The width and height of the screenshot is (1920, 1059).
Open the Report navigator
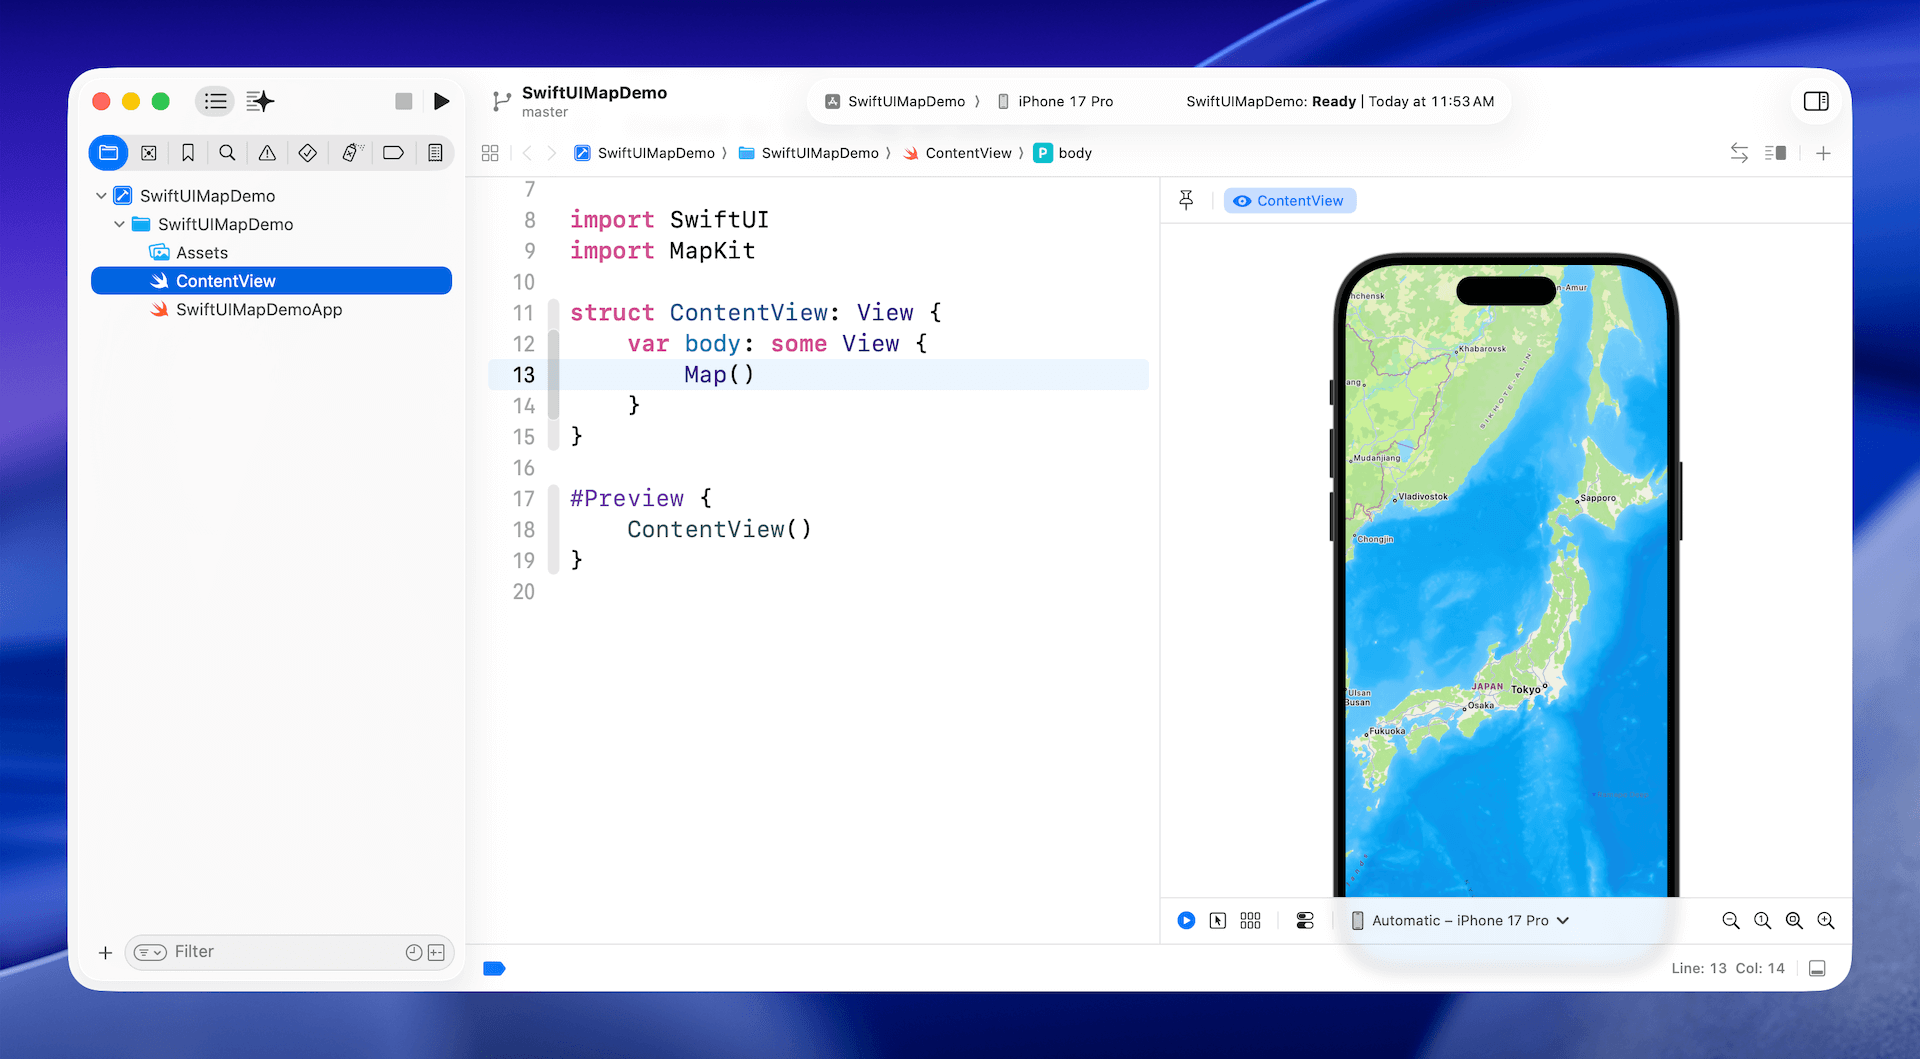pos(435,153)
